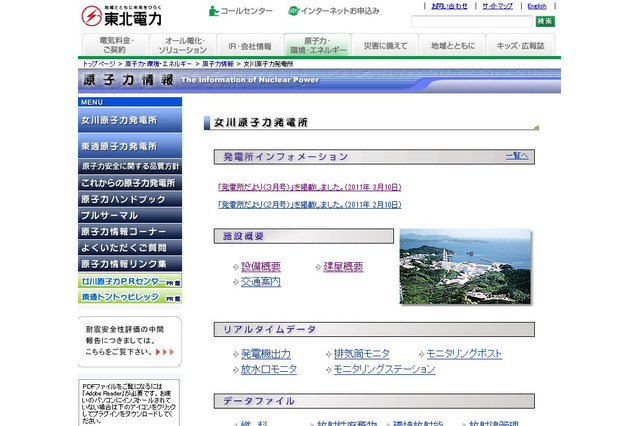640x426 pixels.
Task: Click the Tohoku Electric Power (東北電力) logo
Action: click(x=120, y=15)
